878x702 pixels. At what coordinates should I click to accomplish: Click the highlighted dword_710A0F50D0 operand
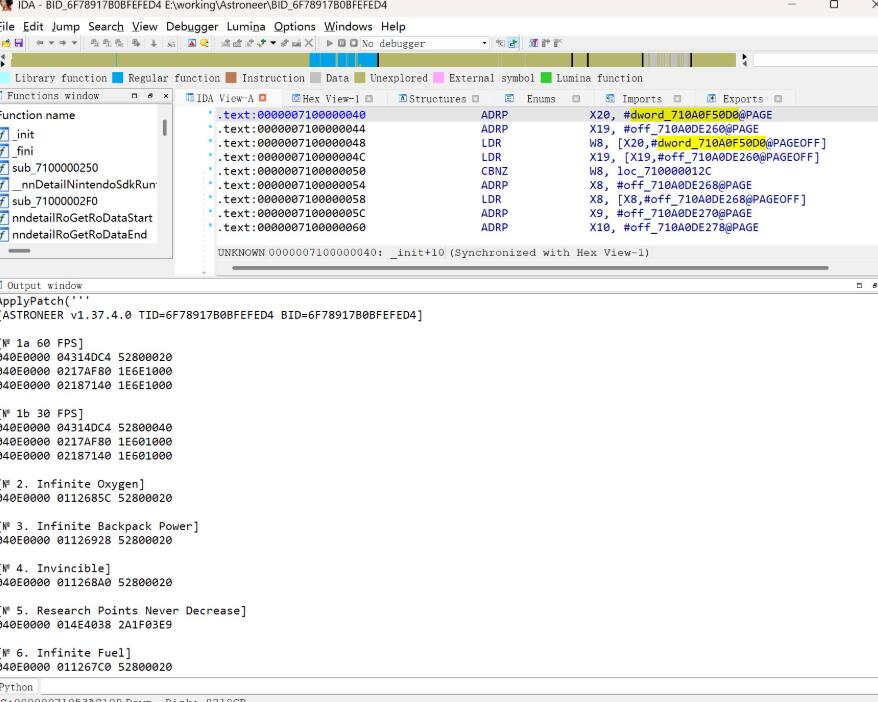[684, 115]
